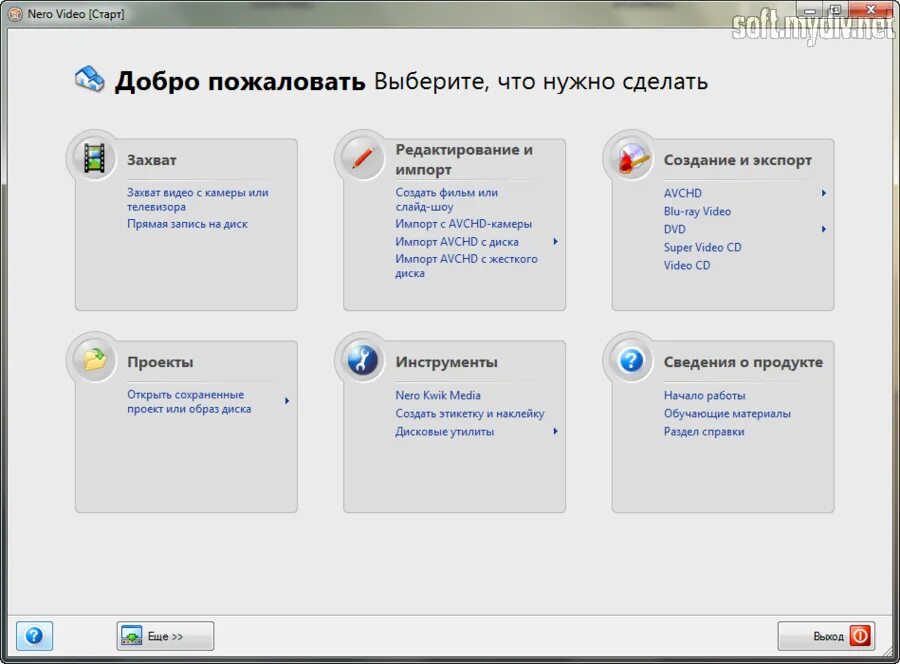900x664 pixels.
Task: Open Захват видео с камеры или телевизора
Action: tap(197, 200)
